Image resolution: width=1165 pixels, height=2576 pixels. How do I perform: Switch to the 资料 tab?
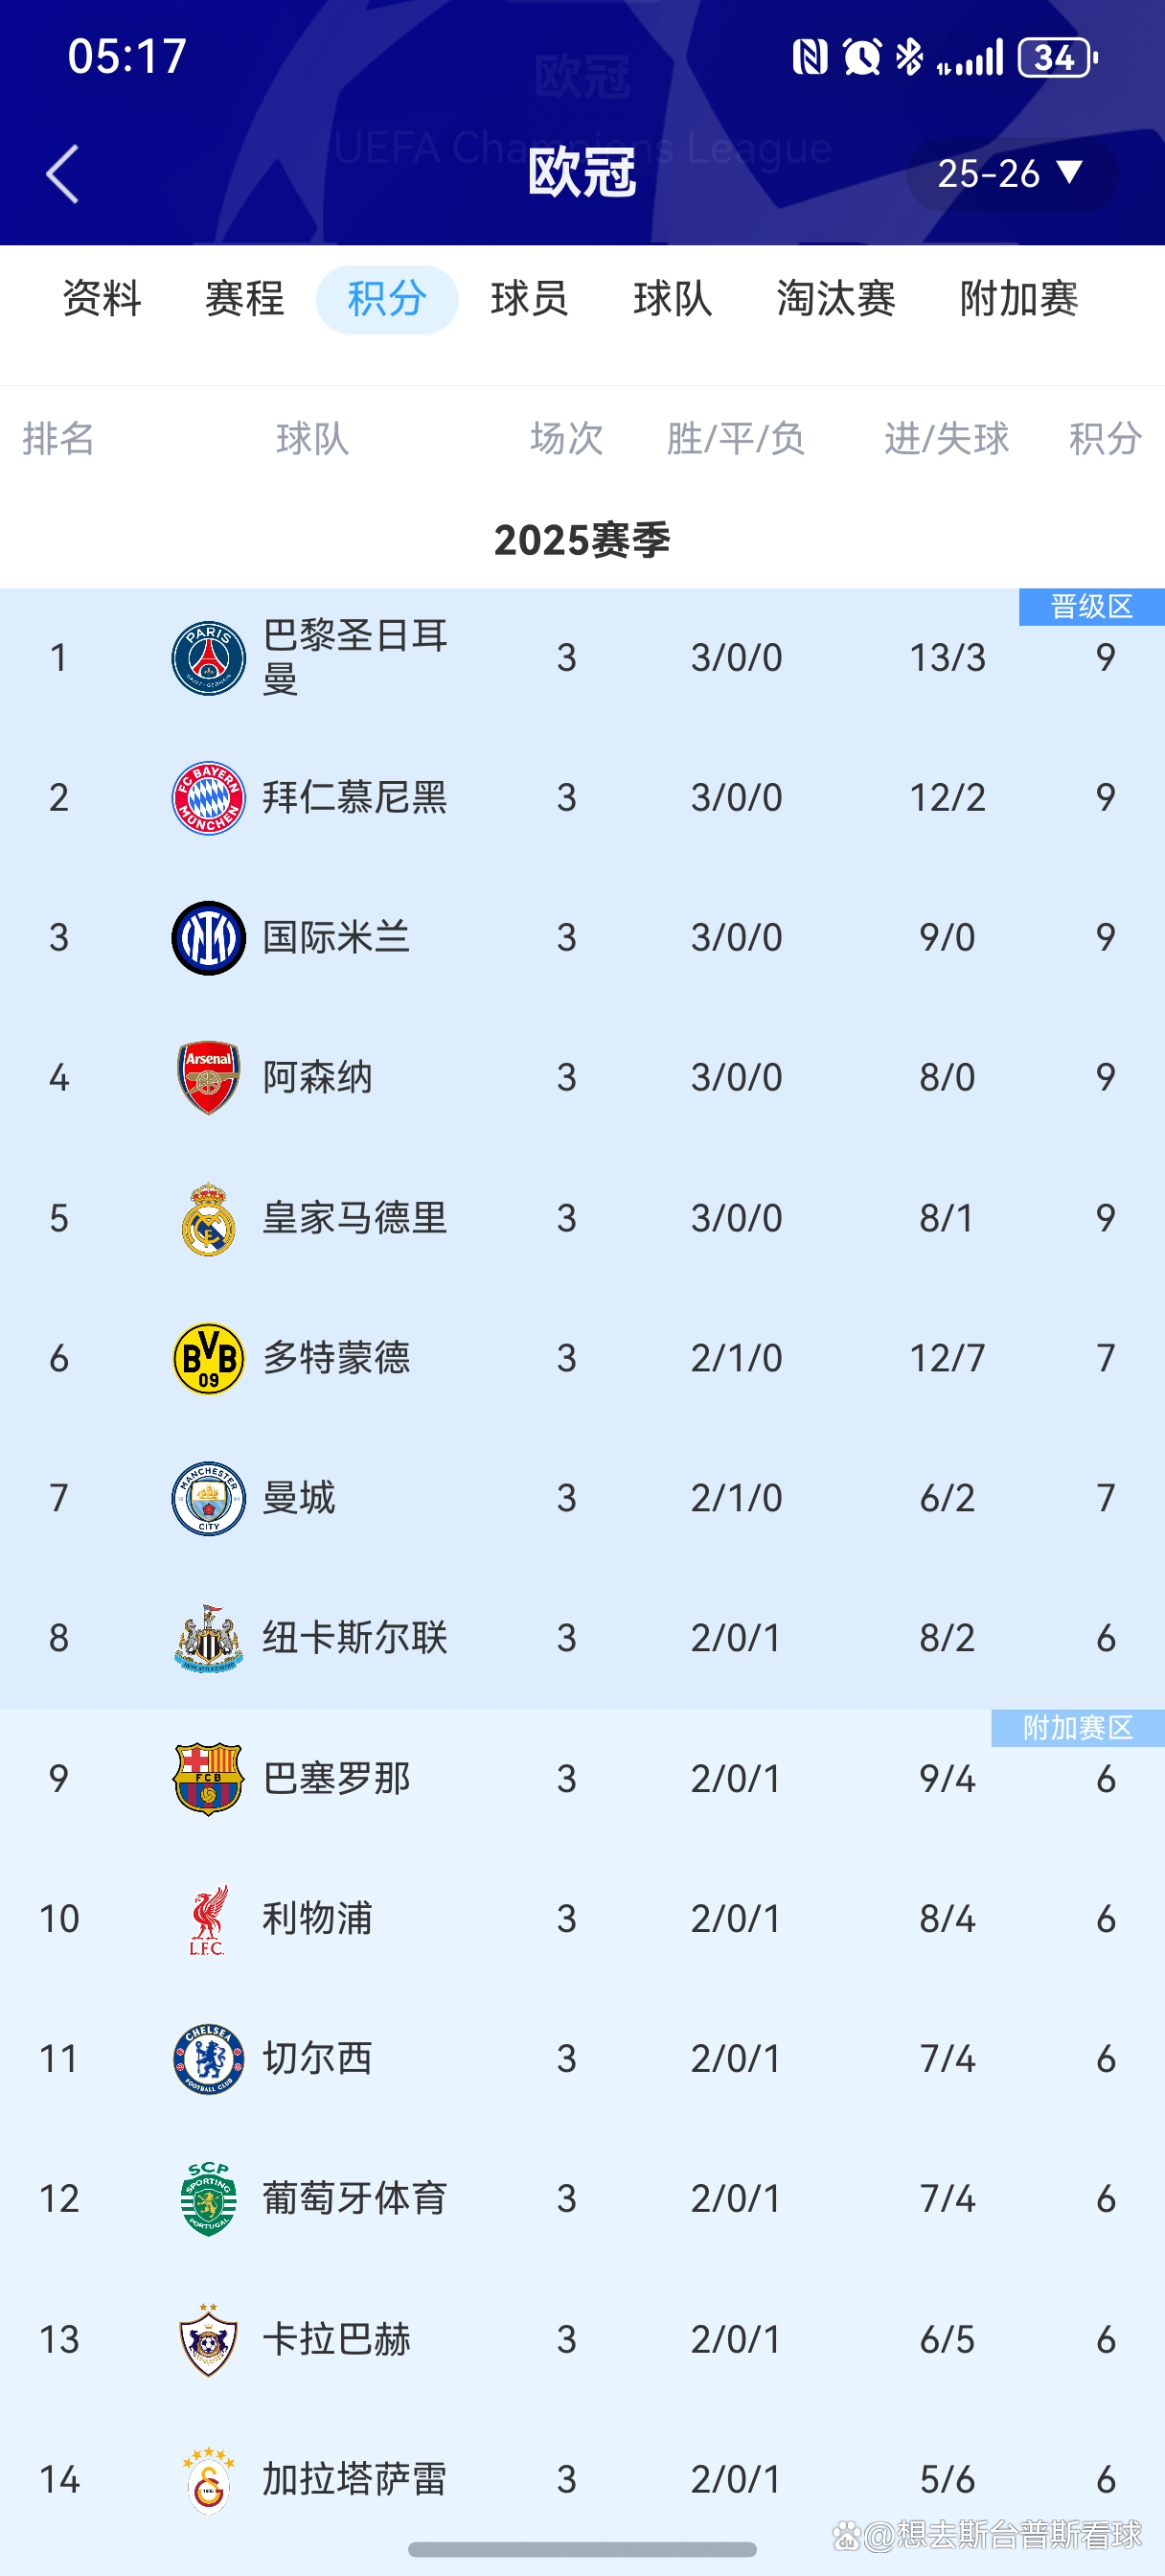102,299
